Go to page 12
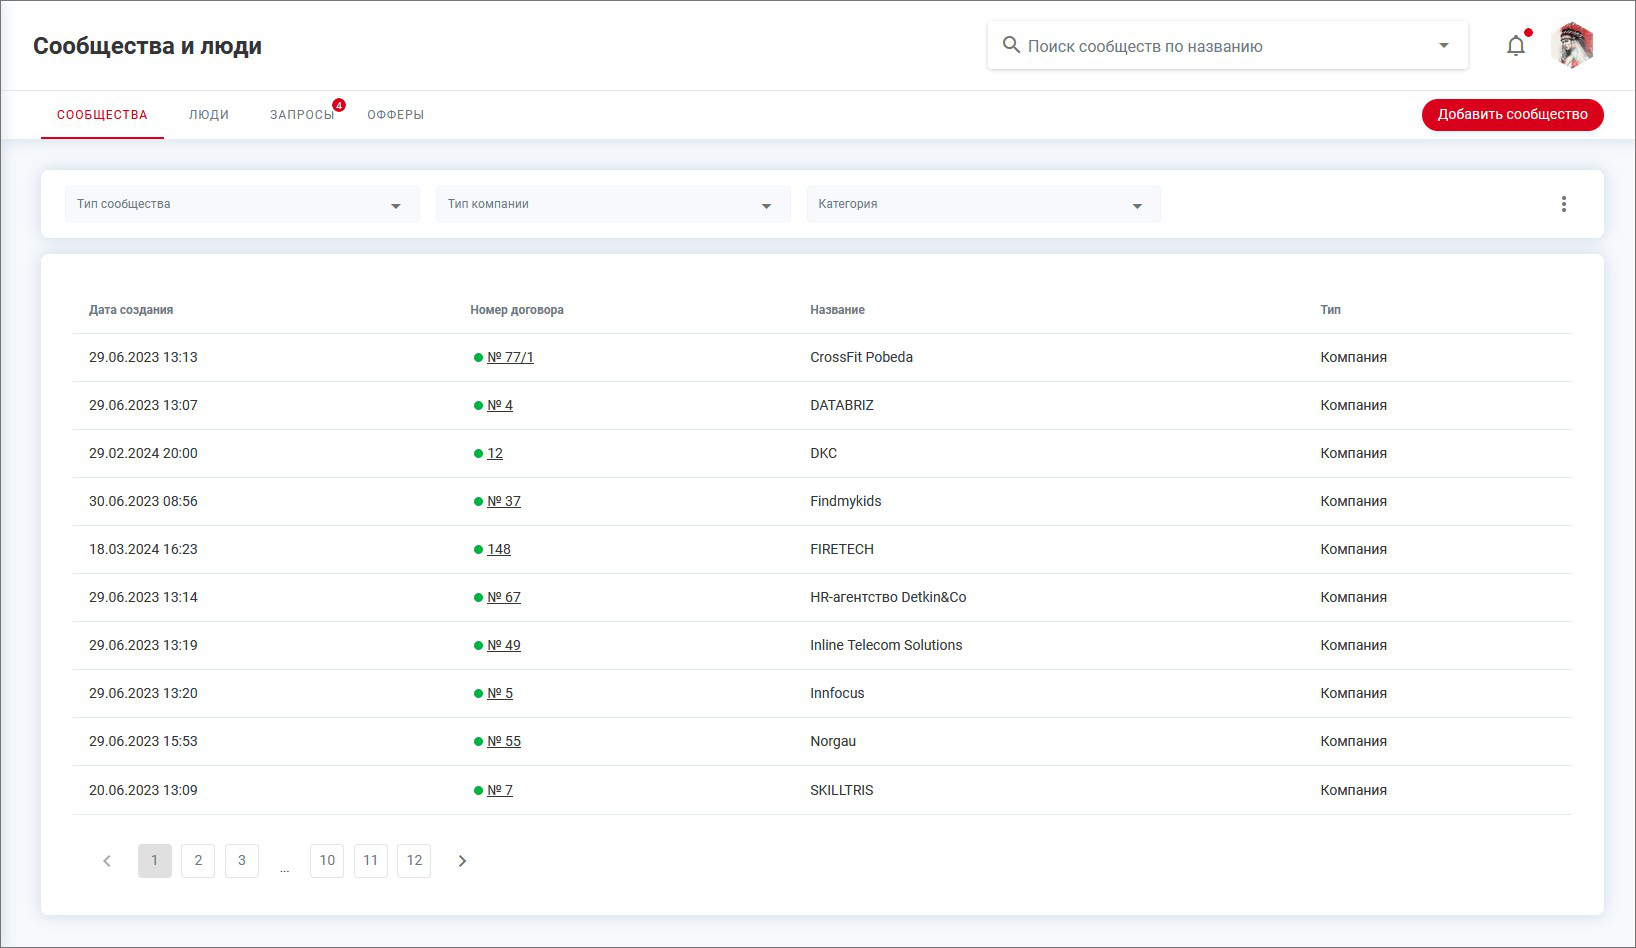 (x=414, y=861)
